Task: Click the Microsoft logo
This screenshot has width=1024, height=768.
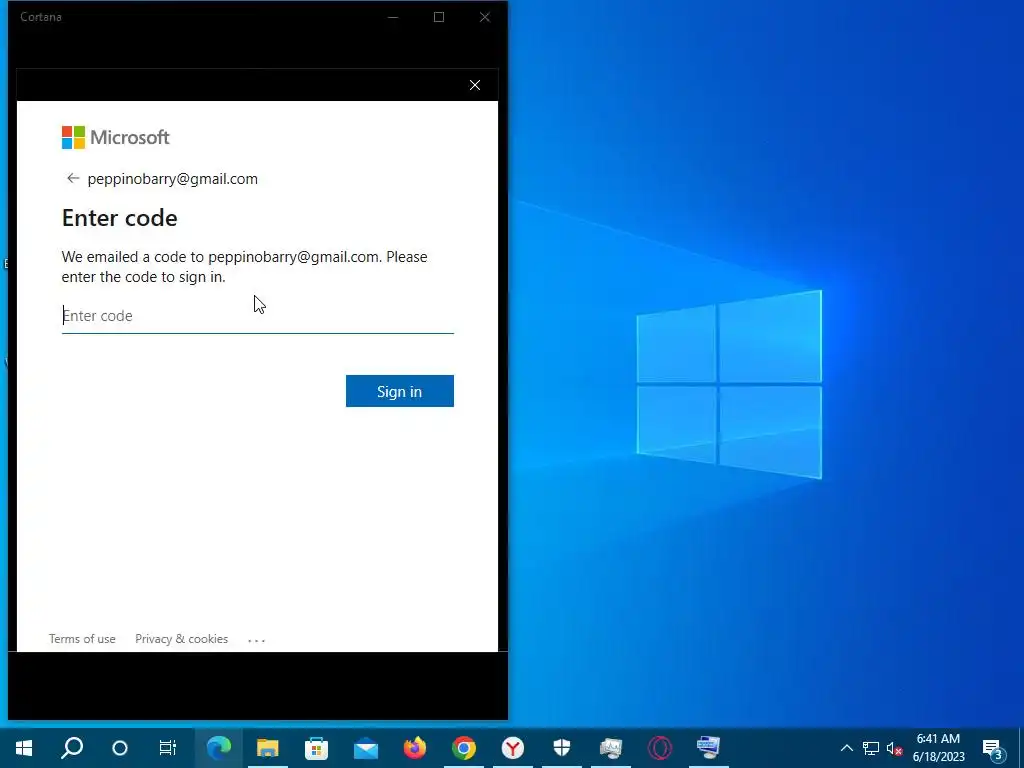Action: point(116,137)
